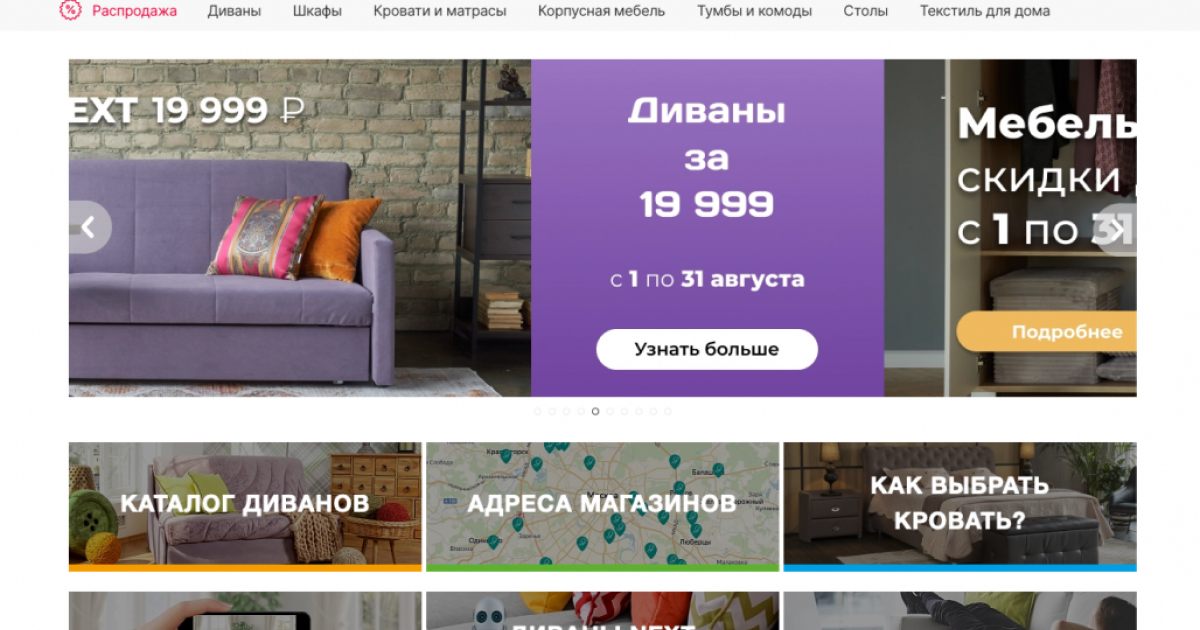This screenshot has height=630, width=1200.
Task: Open the Адреса магазинов map tile
Action: (x=602, y=507)
